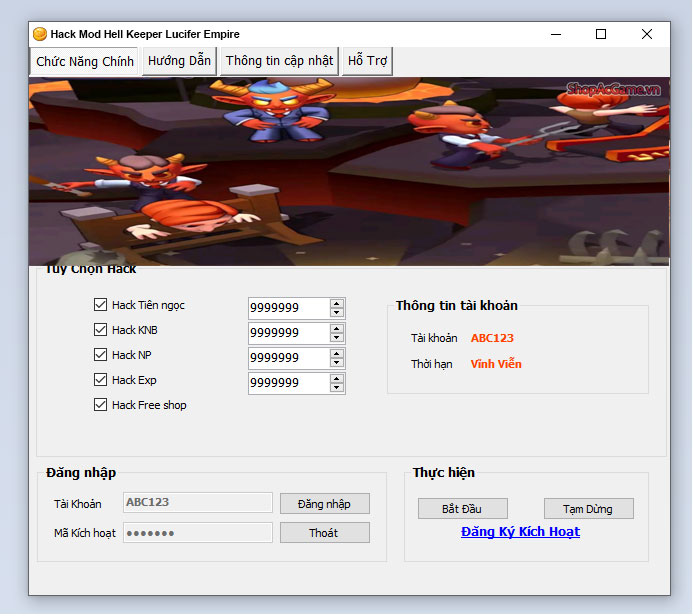Toggle the Hack NP checkbox
This screenshot has height=616, width=693.
point(100,354)
